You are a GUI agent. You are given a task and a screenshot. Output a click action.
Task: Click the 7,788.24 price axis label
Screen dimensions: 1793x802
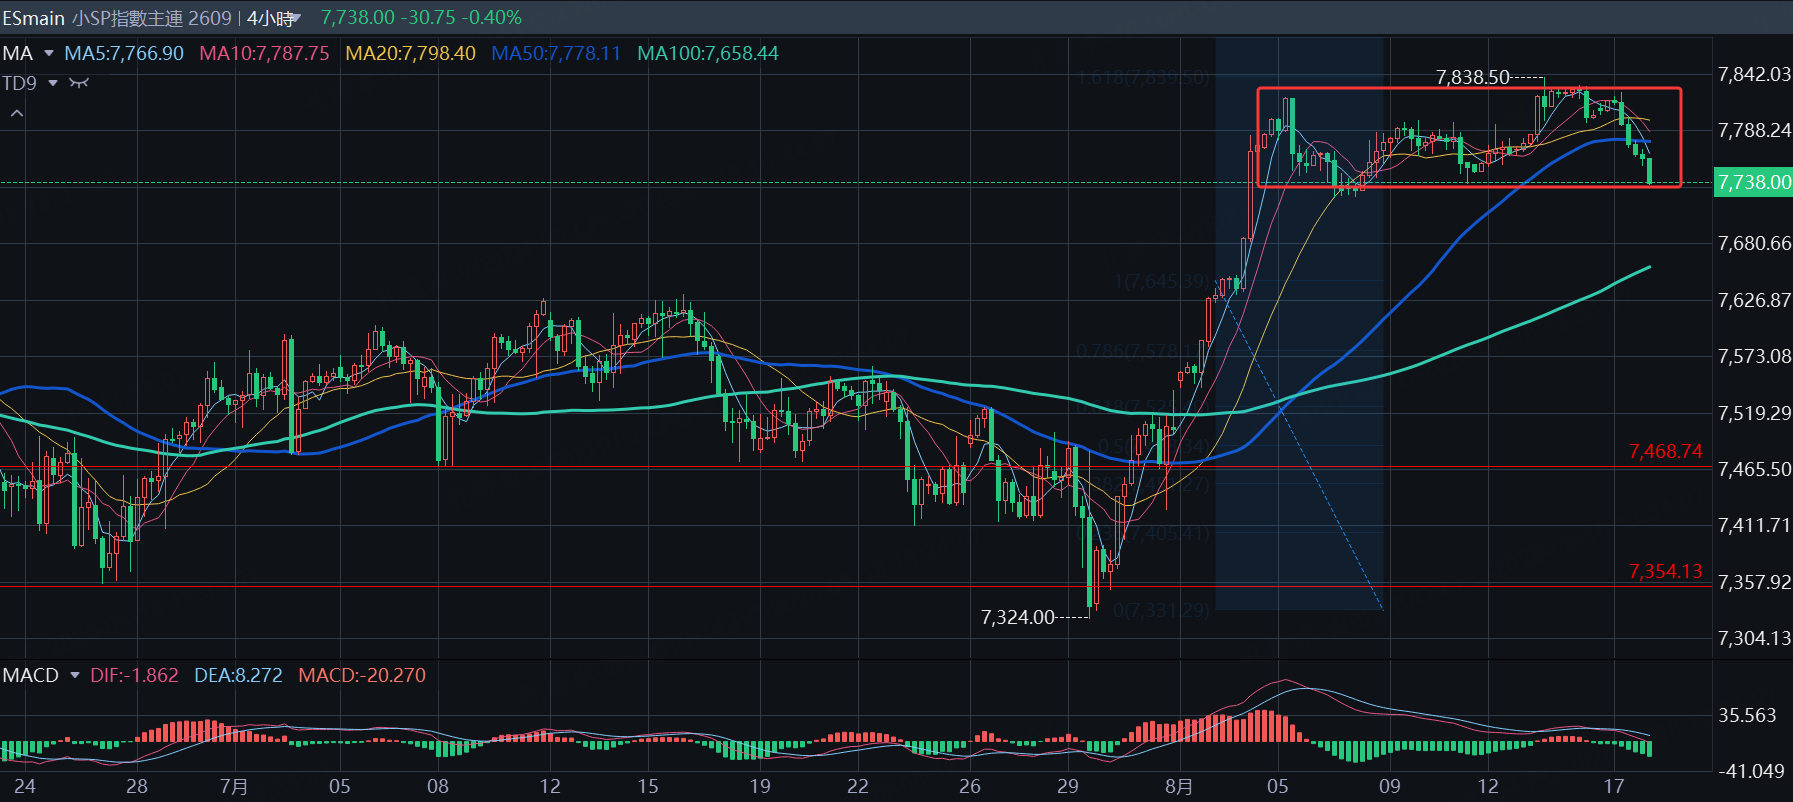(x=1754, y=131)
